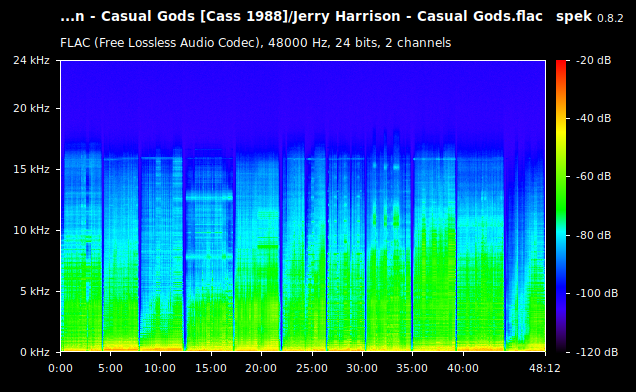This screenshot has height=392, width=636.
Task: Click the version number '0.8.2'
Action: [x=610, y=18]
